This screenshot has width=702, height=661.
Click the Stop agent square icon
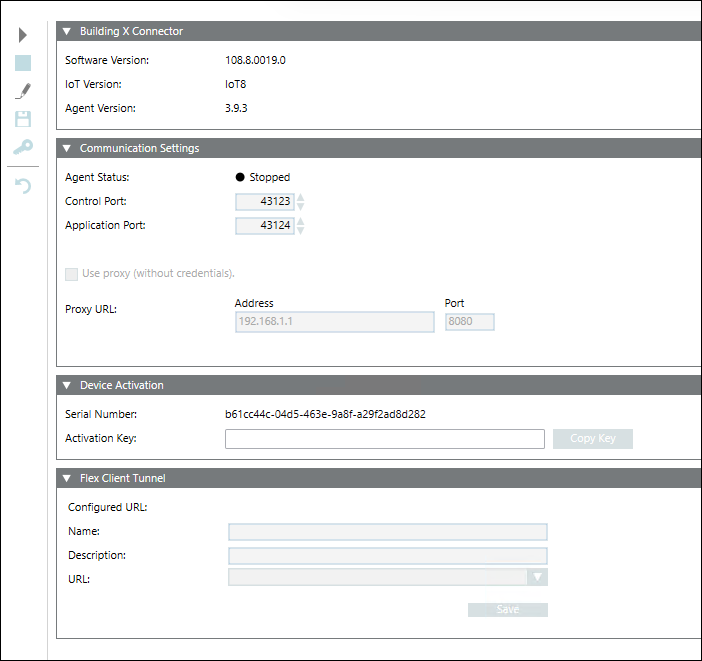pos(23,63)
